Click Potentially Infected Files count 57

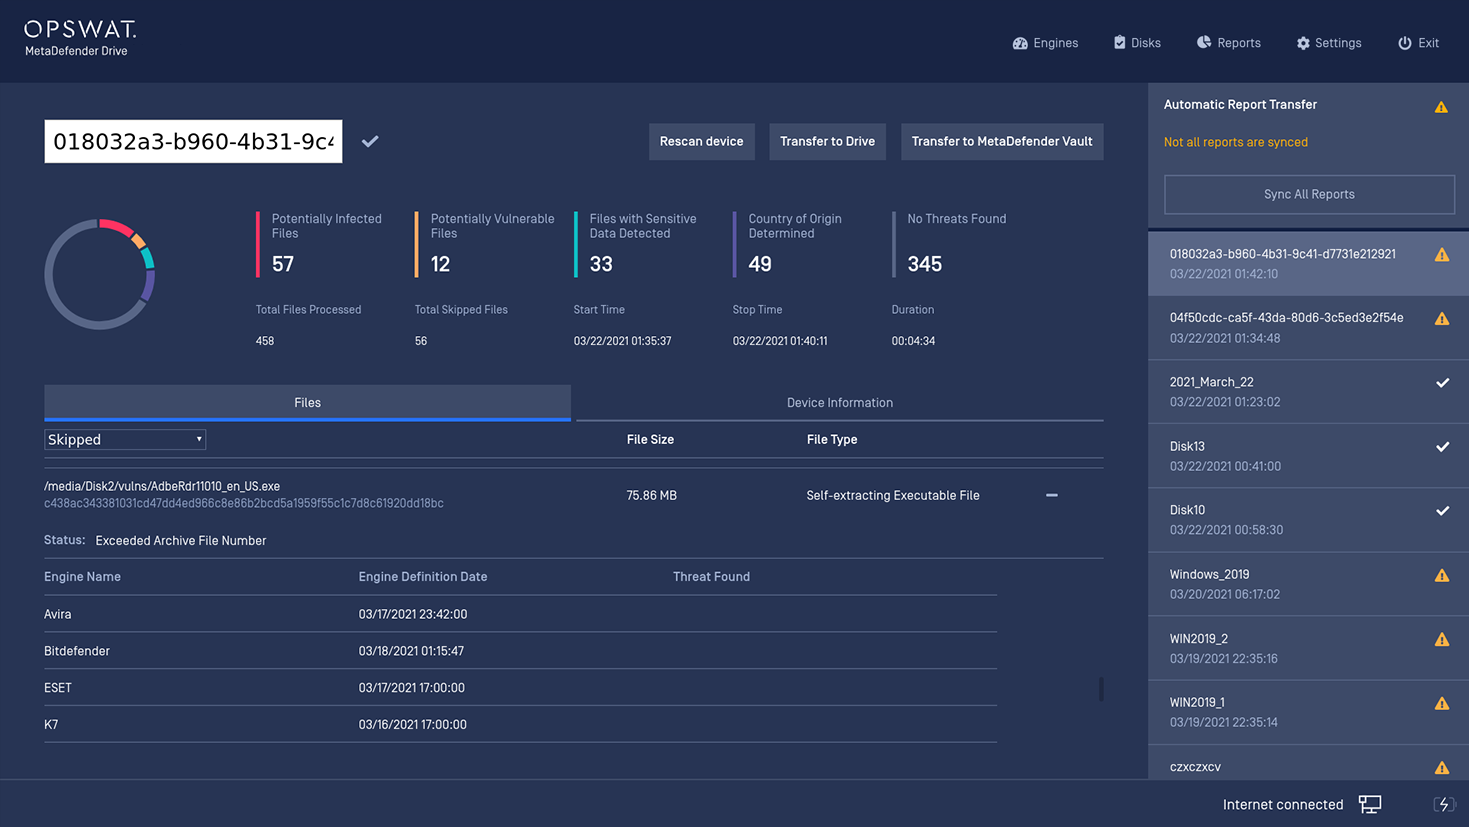283,264
